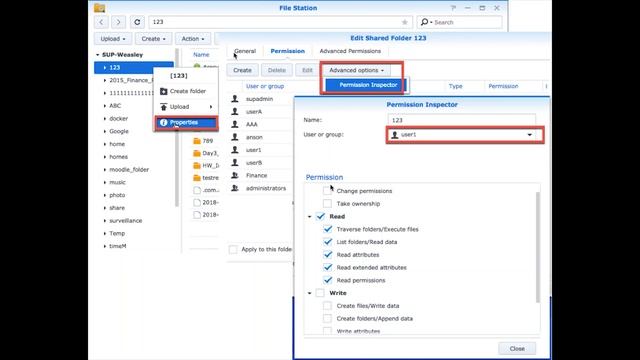Select the surveillance folder in tree
The height and width of the screenshot is (360, 640).
pyautogui.click(x=126, y=221)
